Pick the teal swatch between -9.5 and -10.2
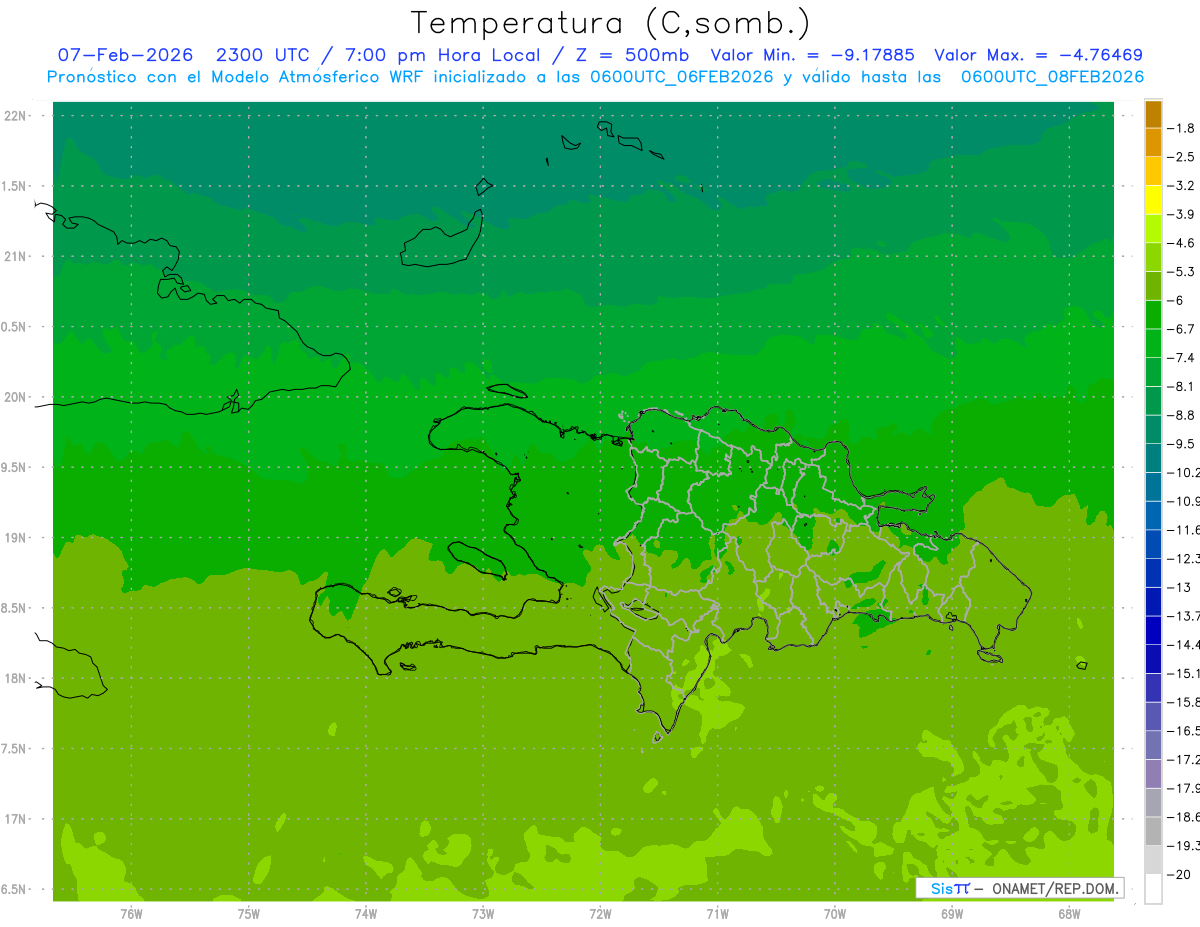Viewport: 1200px width, 927px height. click(1153, 458)
